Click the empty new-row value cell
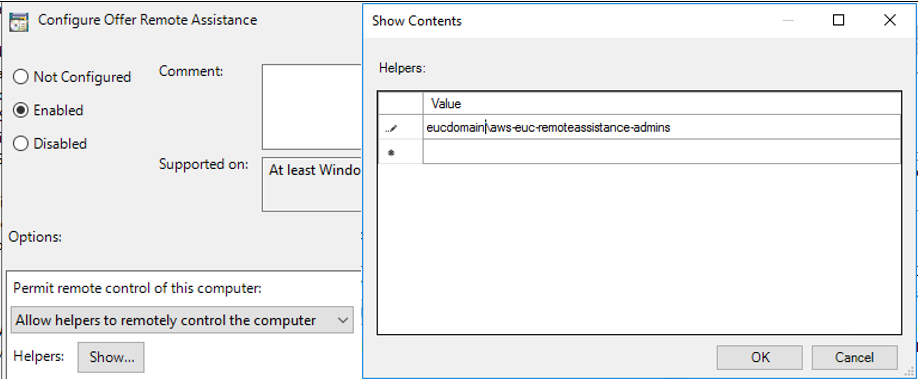Screen dimensions: 918x379 662,152
